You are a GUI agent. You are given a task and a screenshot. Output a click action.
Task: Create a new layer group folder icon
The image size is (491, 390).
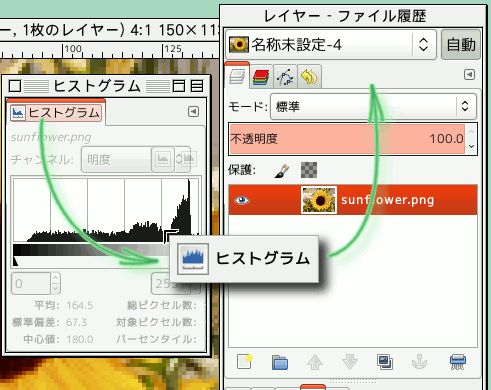click(x=280, y=362)
